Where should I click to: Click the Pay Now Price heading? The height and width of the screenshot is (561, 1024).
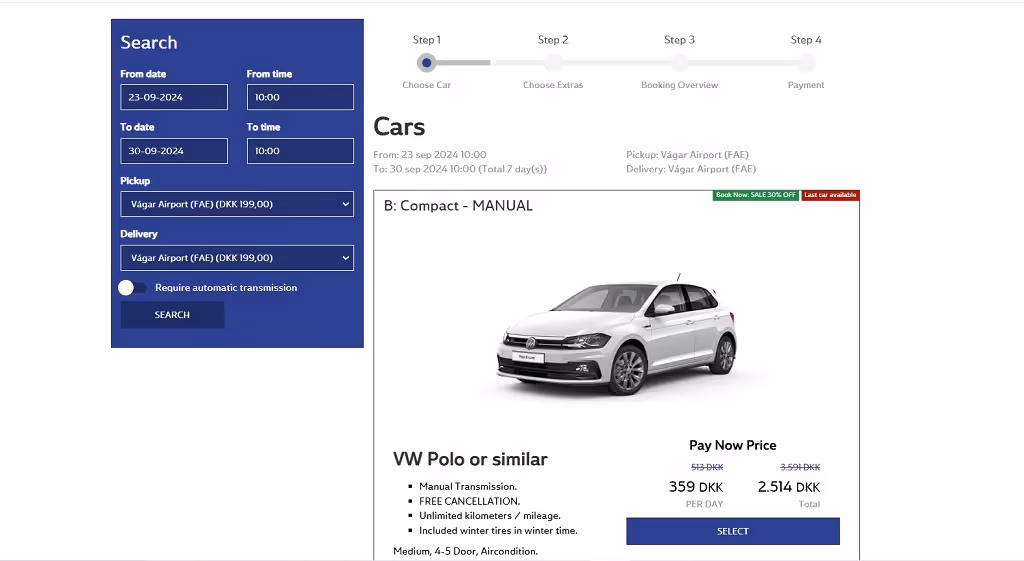(733, 445)
